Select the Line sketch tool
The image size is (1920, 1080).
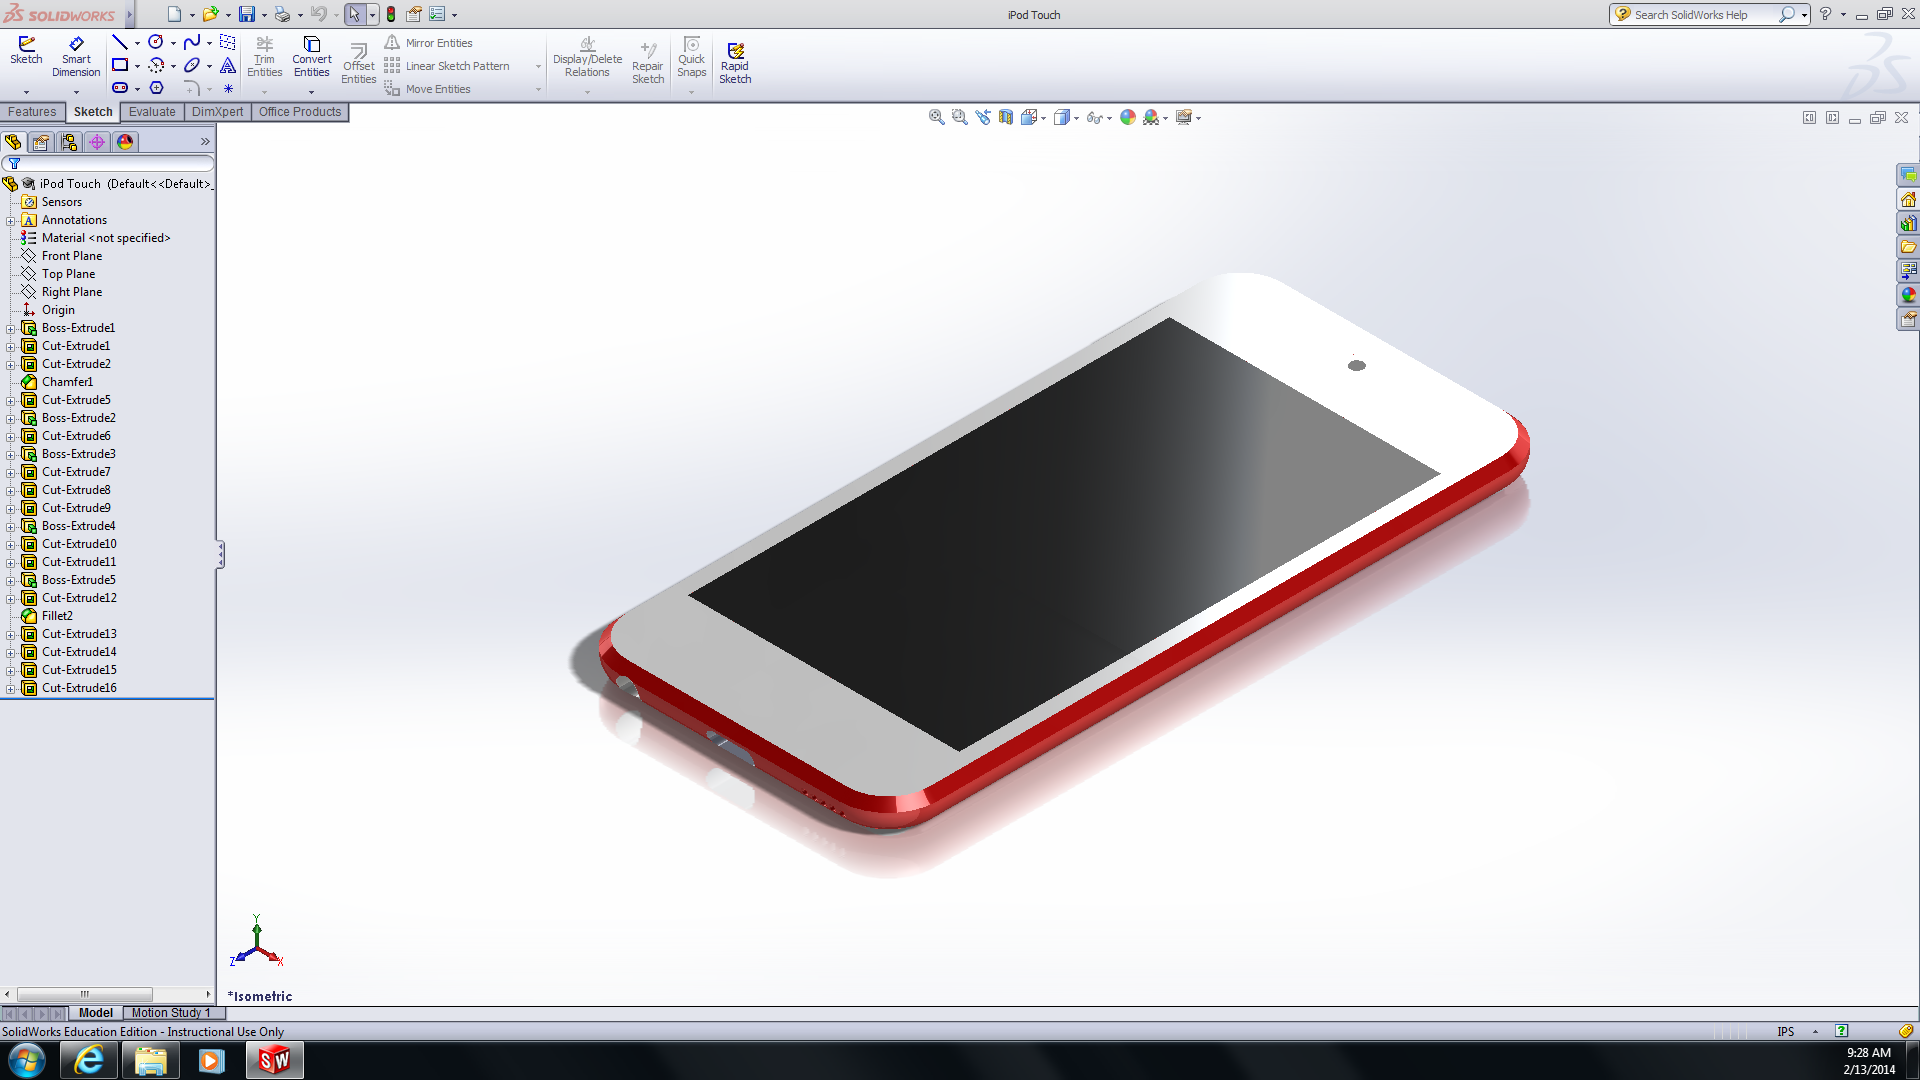point(119,42)
